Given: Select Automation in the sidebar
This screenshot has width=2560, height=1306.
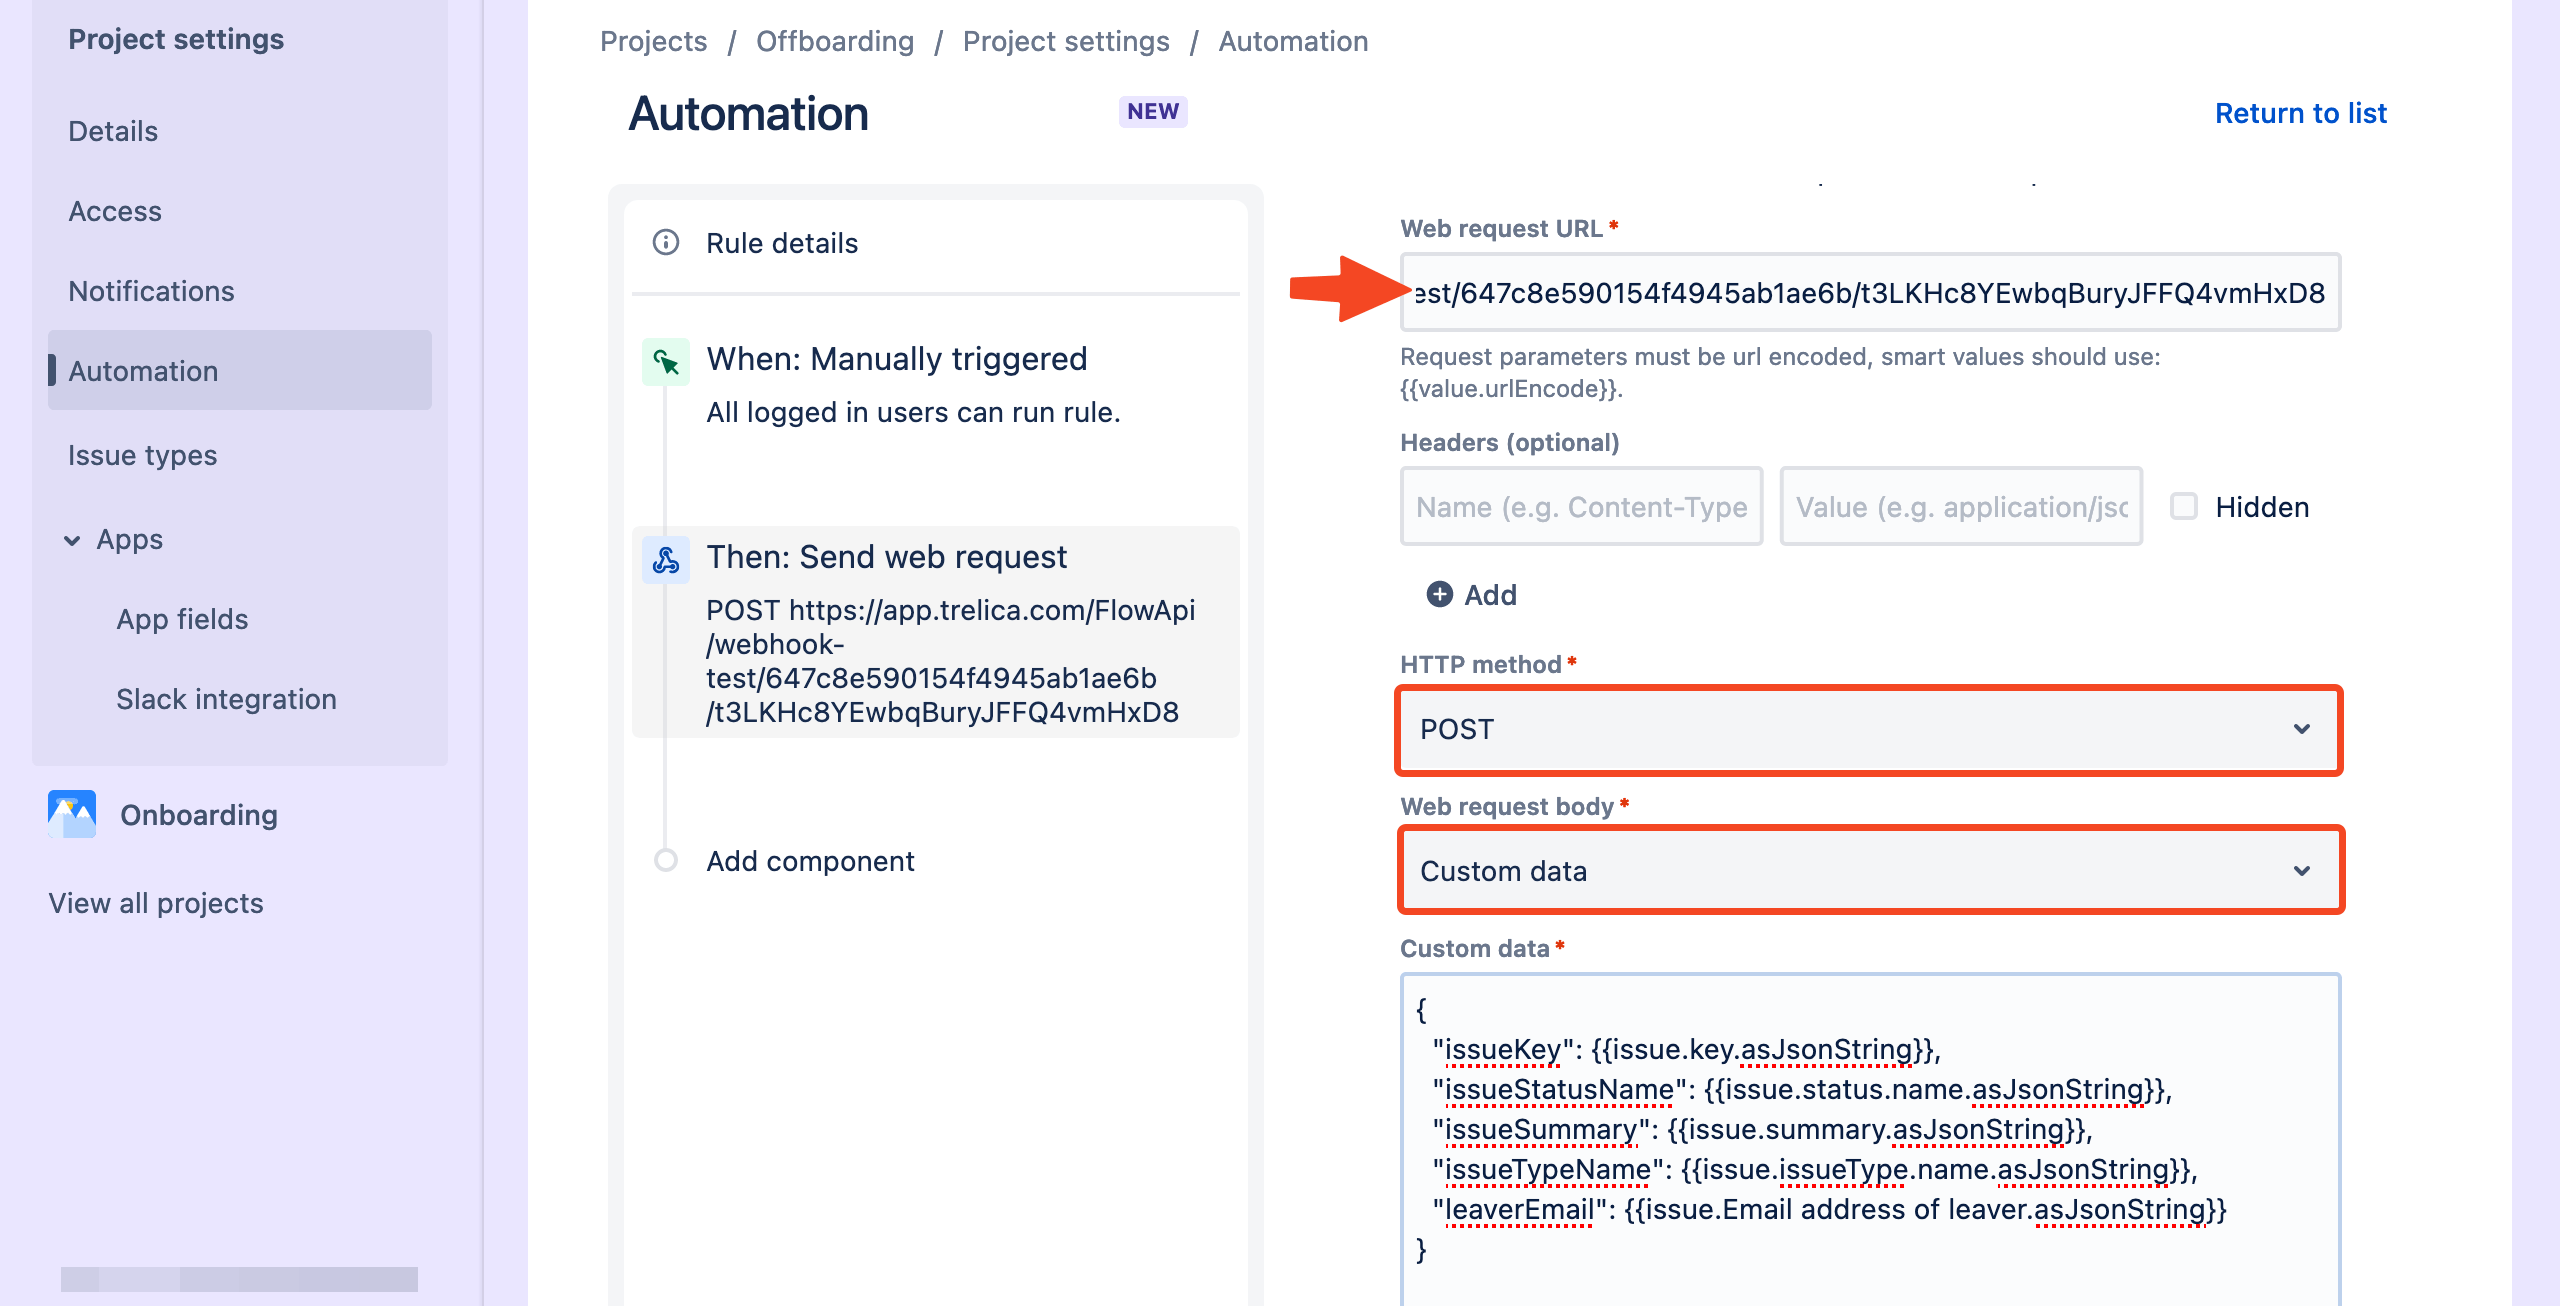Looking at the screenshot, I should 240,370.
